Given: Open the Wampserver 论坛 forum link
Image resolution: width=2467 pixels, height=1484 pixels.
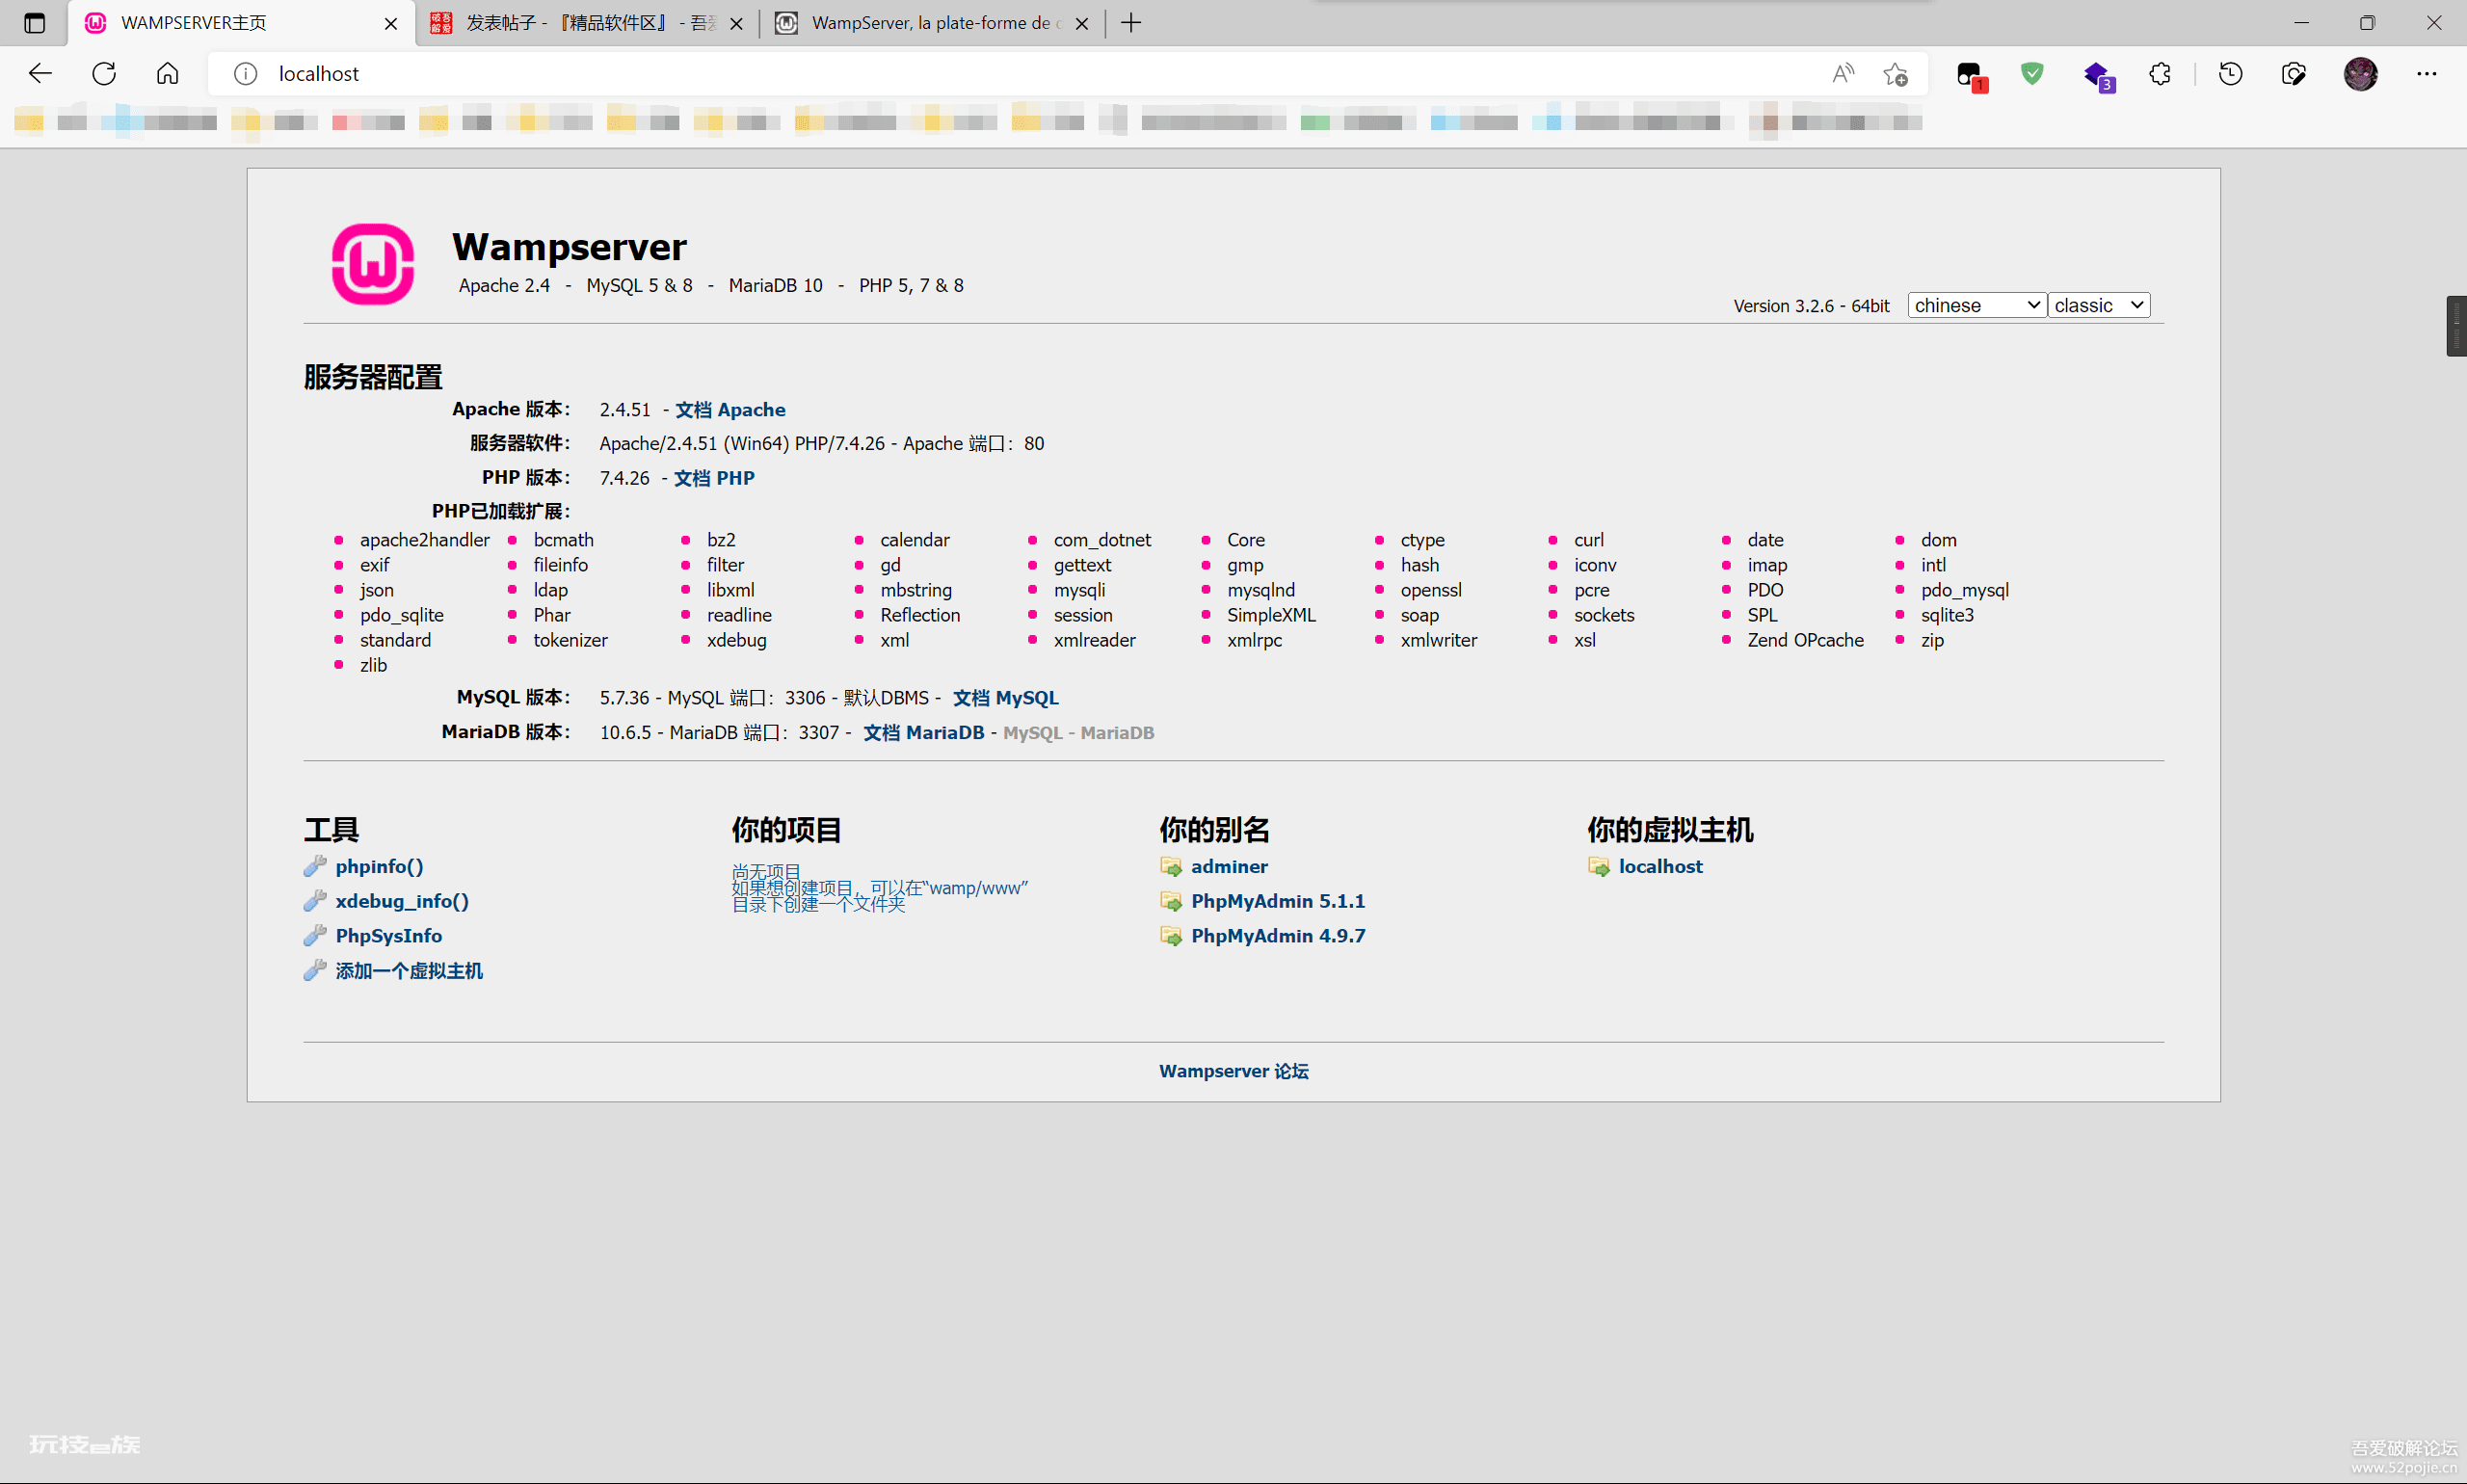Looking at the screenshot, I should 1233,1071.
